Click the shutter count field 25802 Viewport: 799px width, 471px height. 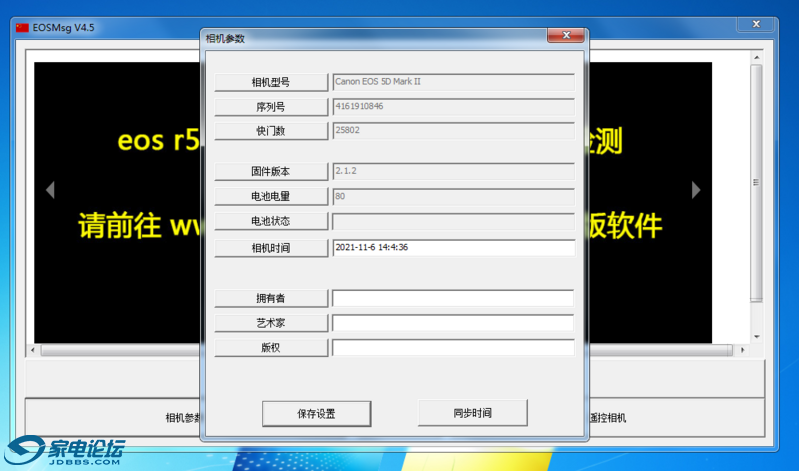point(454,130)
